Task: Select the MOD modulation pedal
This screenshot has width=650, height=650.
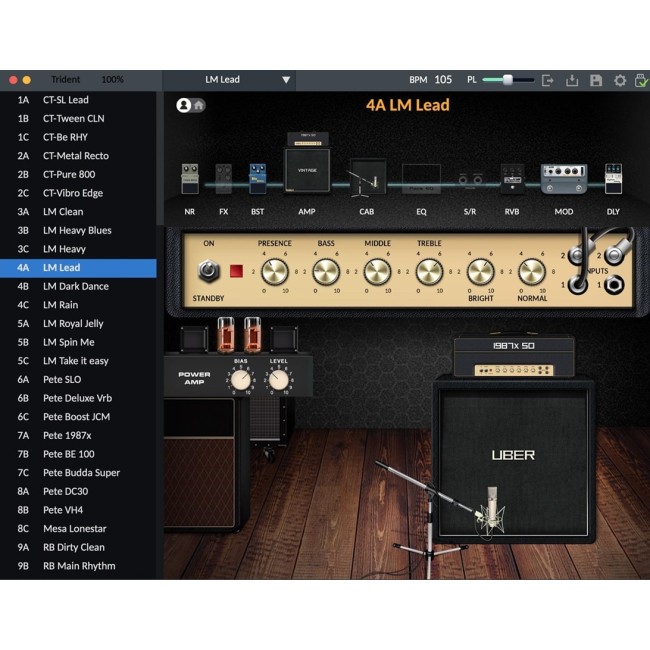Action: 563,178
